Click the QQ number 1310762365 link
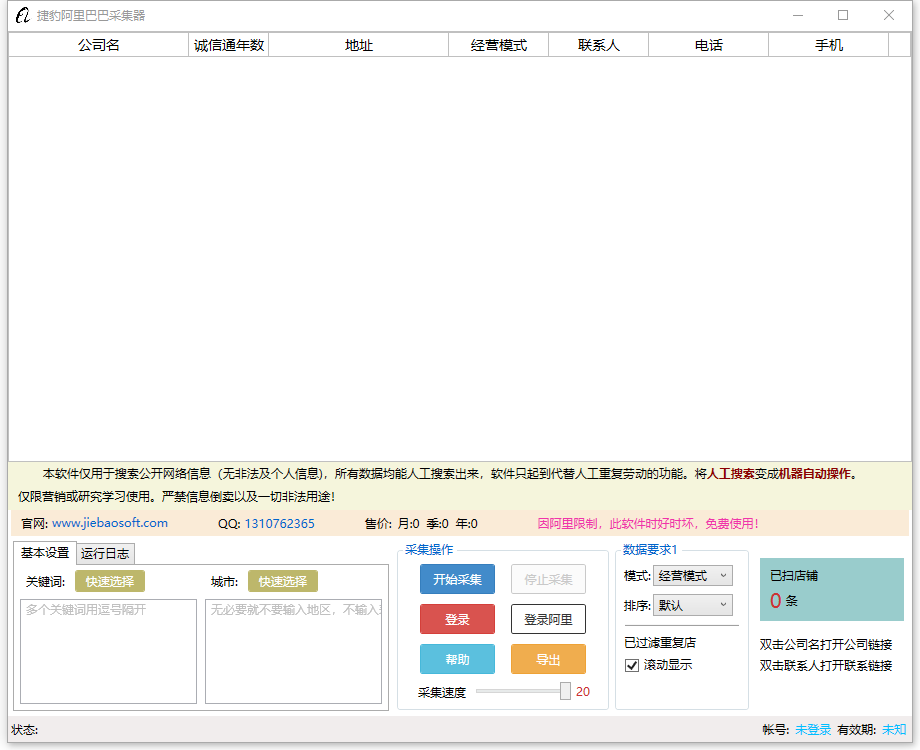Viewport: 920px width, 750px height. [x=279, y=523]
